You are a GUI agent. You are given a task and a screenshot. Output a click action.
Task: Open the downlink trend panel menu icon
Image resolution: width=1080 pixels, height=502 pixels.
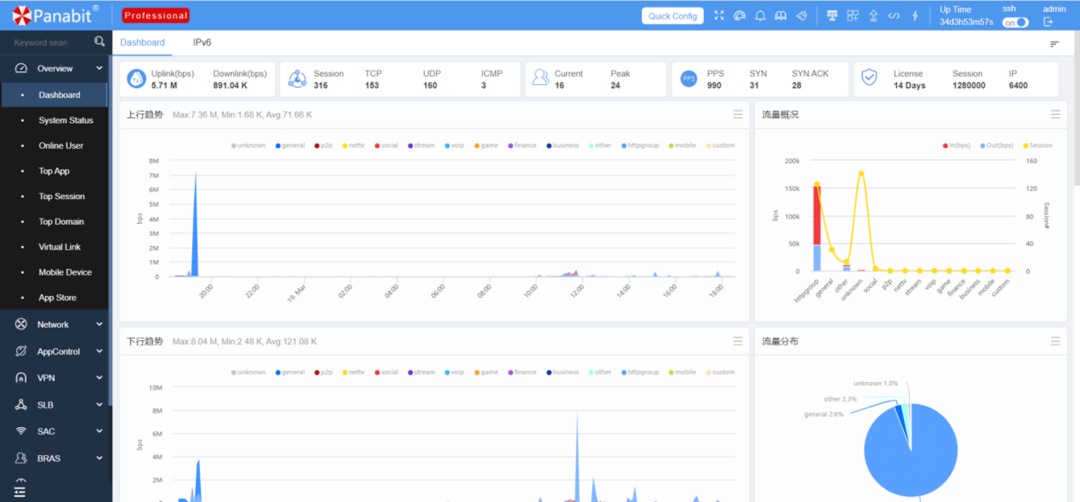tap(738, 341)
